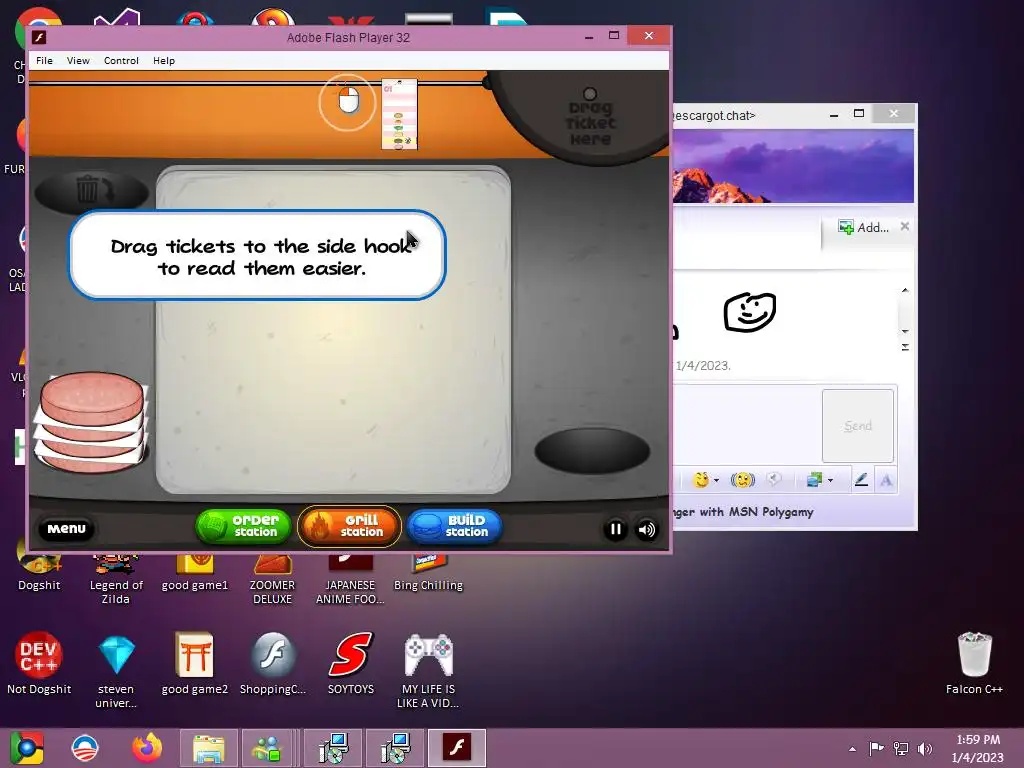This screenshot has width=1024, height=768.
Task: Click the chat scrollbar up arrow
Action: (905, 290)
